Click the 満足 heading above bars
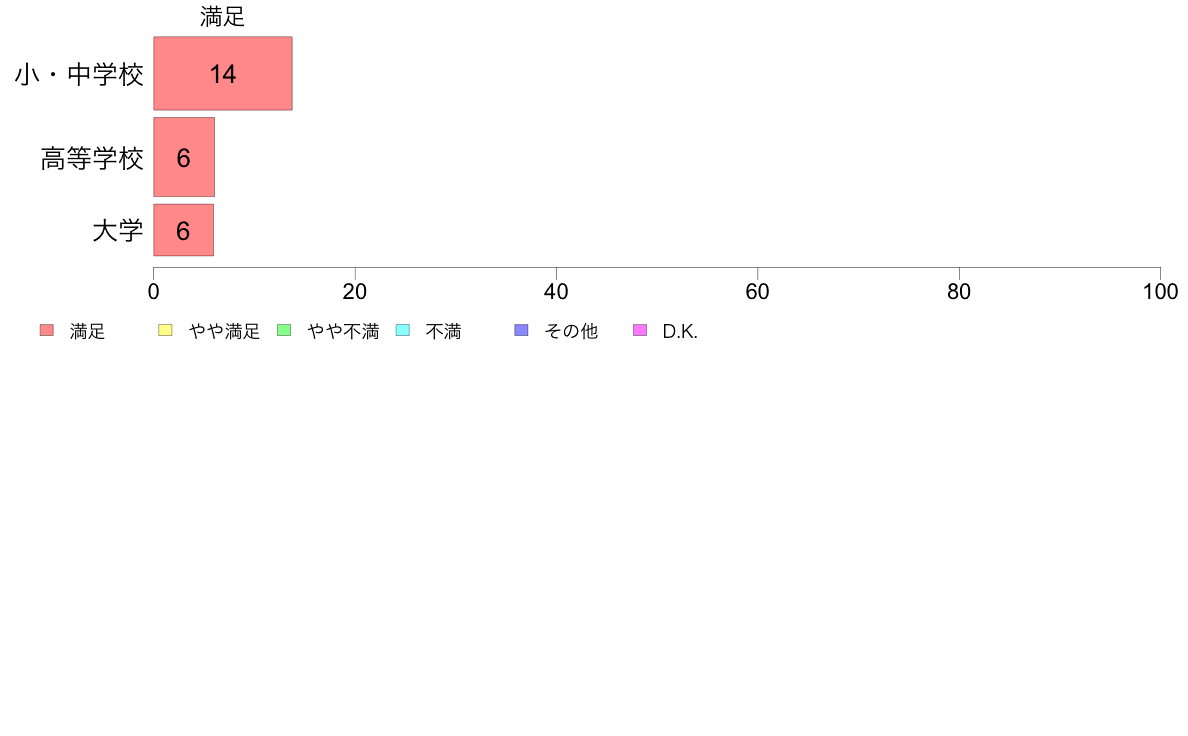Image resolution: width=1188 pixels, height=736 pixels. (223, 17)
